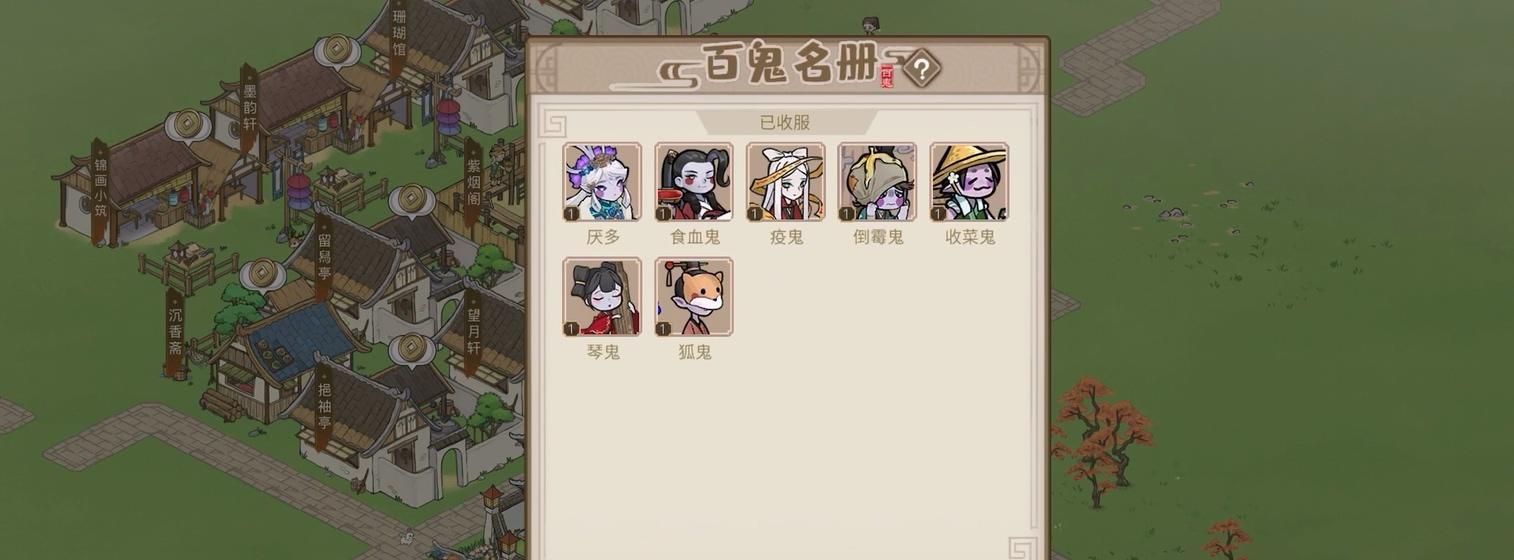
Task: Select the 厌多 ghost portrait
Action: [x=602, y=182]
